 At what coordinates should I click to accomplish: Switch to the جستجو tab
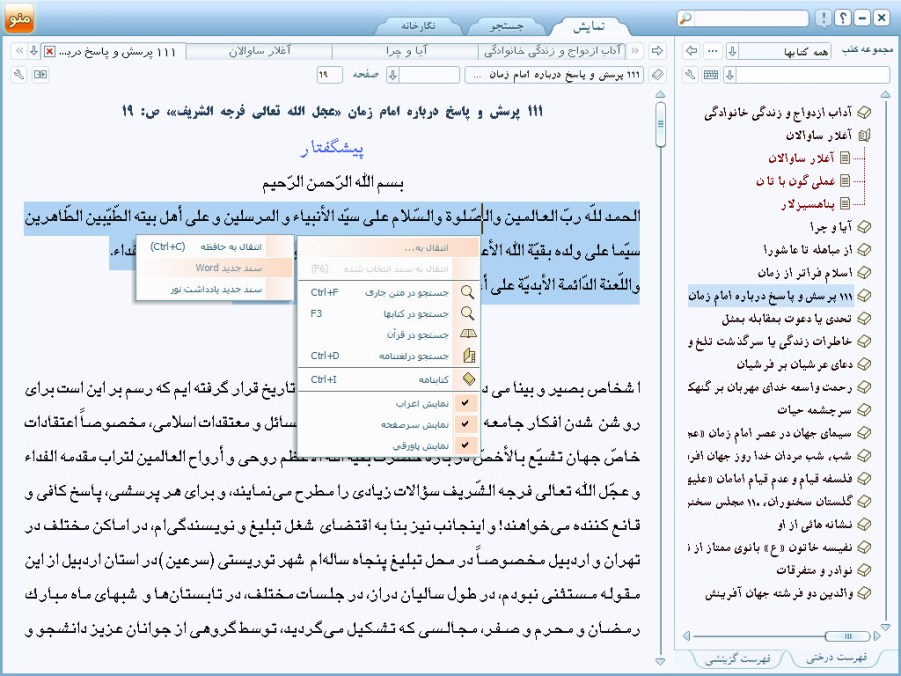coord(506,26)
